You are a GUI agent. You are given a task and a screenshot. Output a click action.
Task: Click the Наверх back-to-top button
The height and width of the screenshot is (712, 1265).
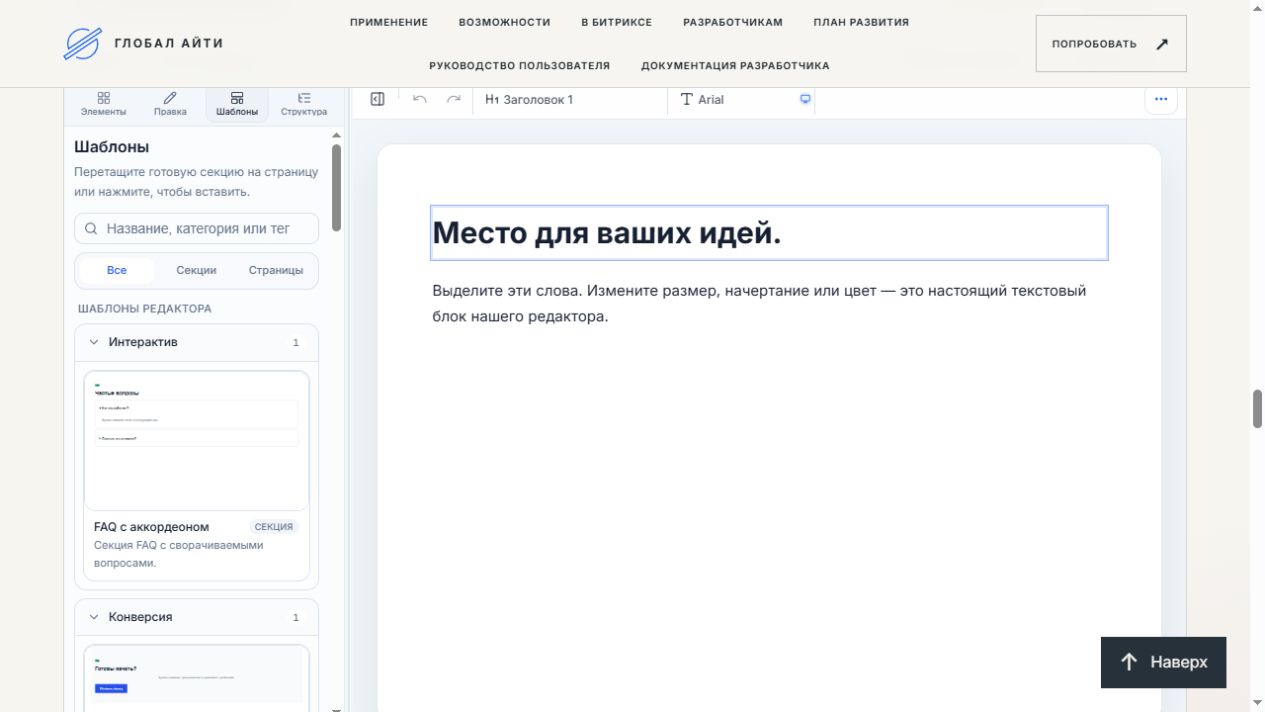pyautogui.click(x=1163, y=662)
